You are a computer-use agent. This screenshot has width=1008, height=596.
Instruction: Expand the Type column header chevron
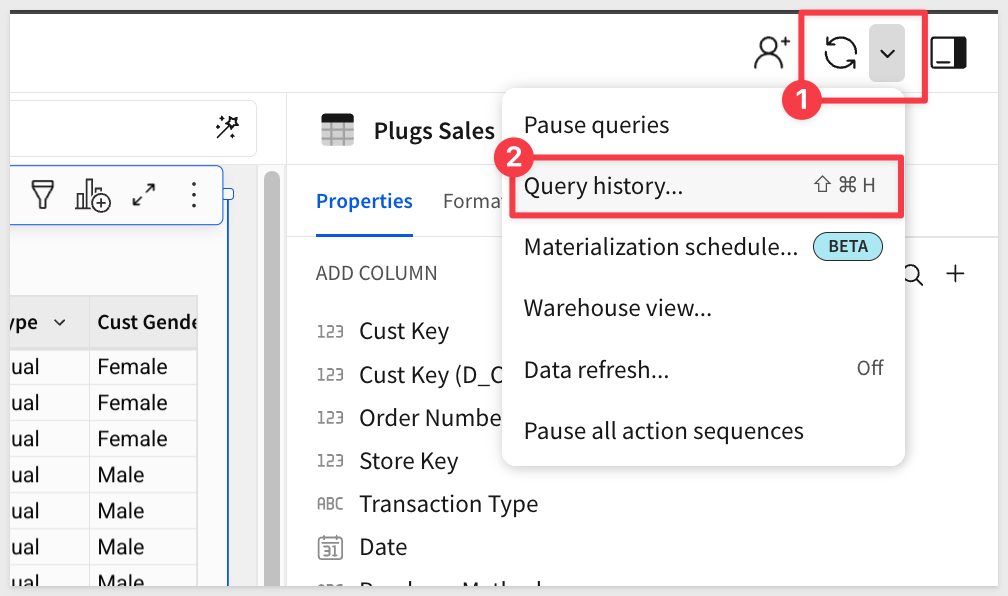point(59,322)
